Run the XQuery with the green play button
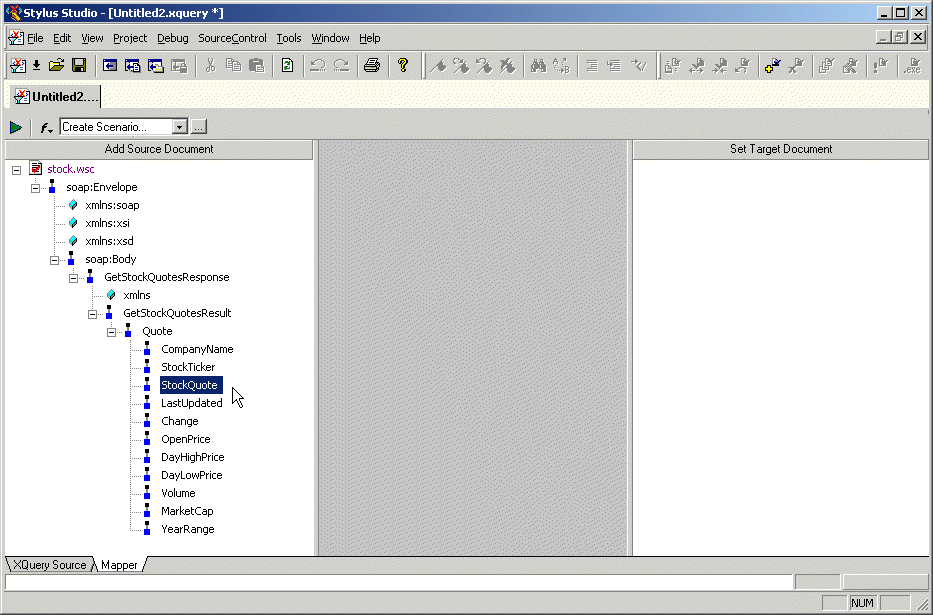 coord(16,127)
